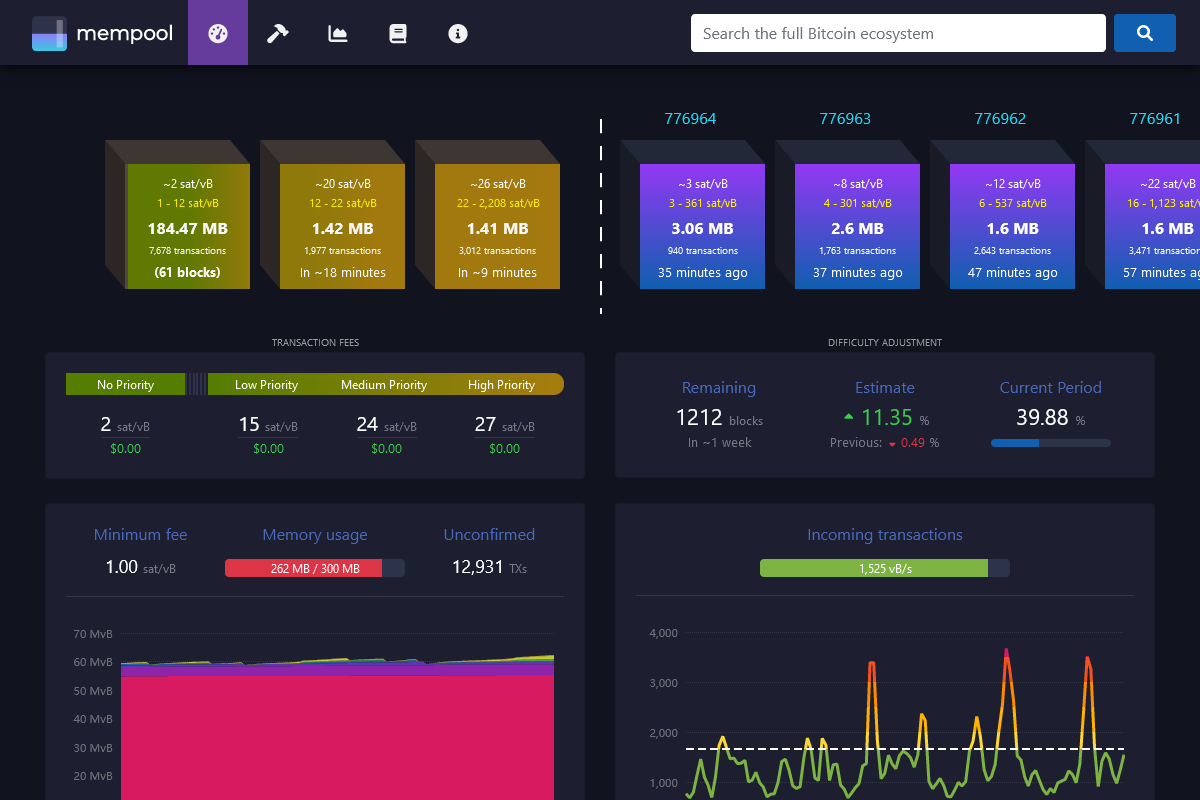This screenshot has width=1200, height=800.
Task: Open block height 776961
Action: click(x=1155, y=118)
